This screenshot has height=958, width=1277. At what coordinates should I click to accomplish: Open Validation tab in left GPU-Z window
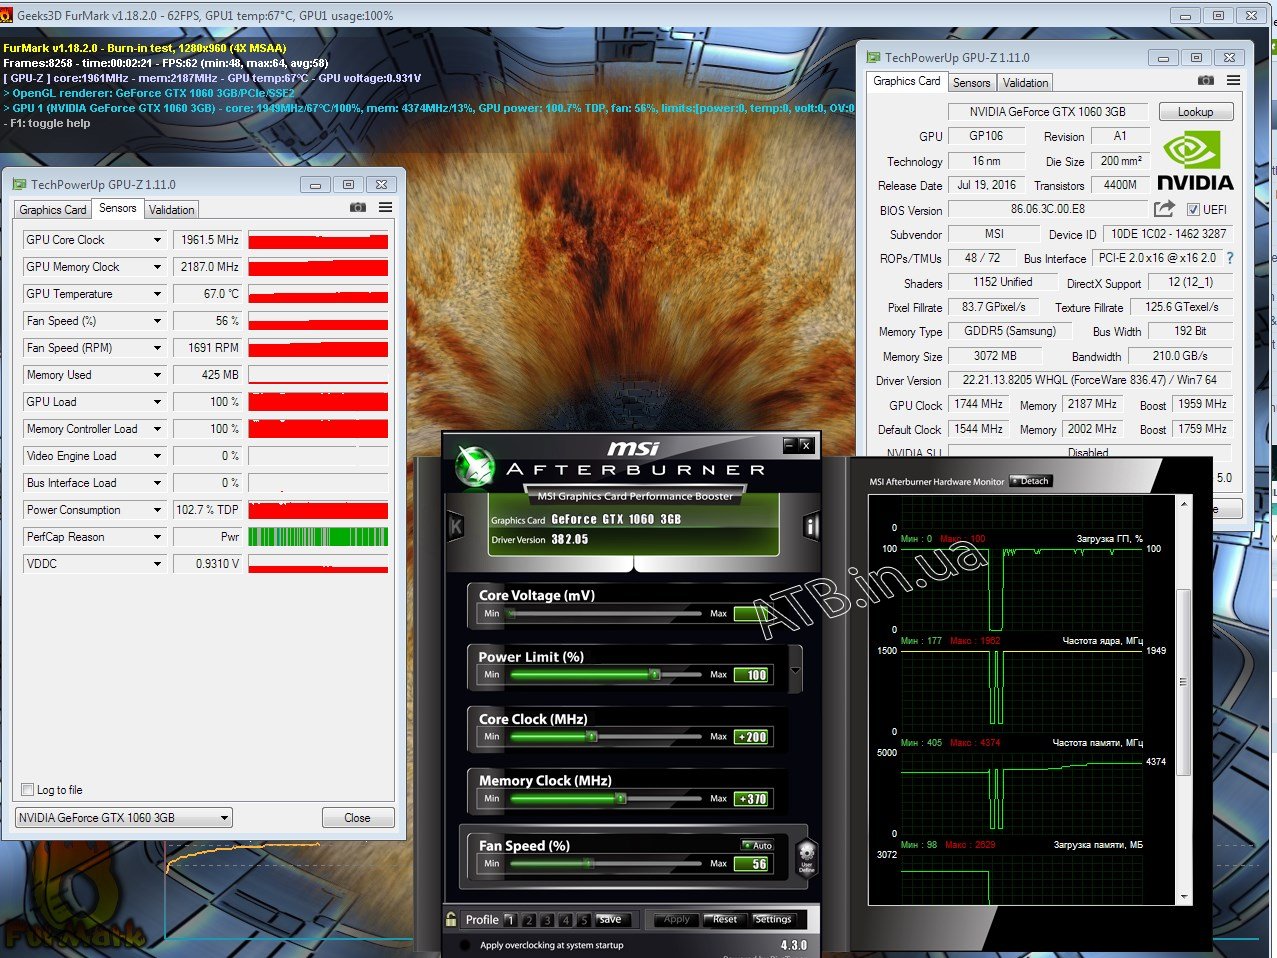click(x=172, y=209)
